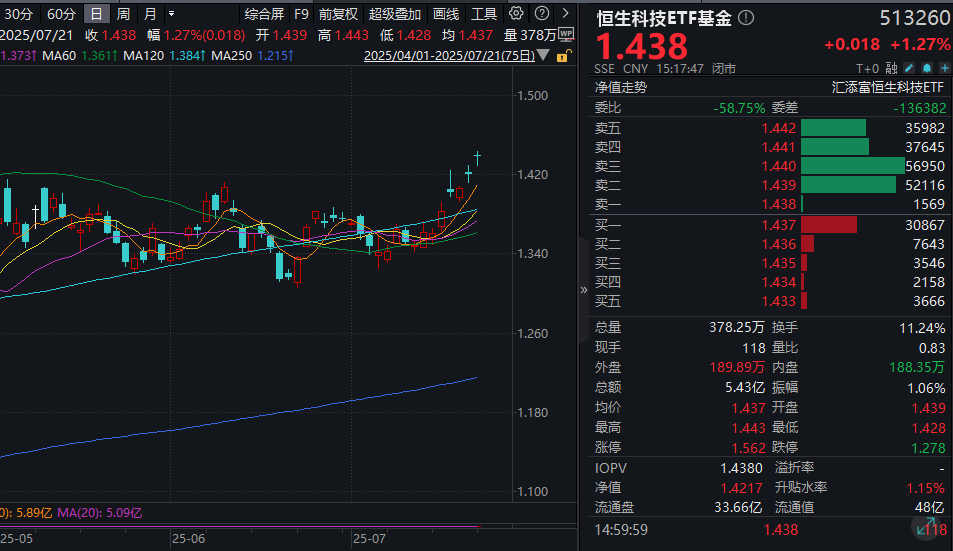
Task: Add the fund to watchlist with plus icon
Action: [942, 69]
